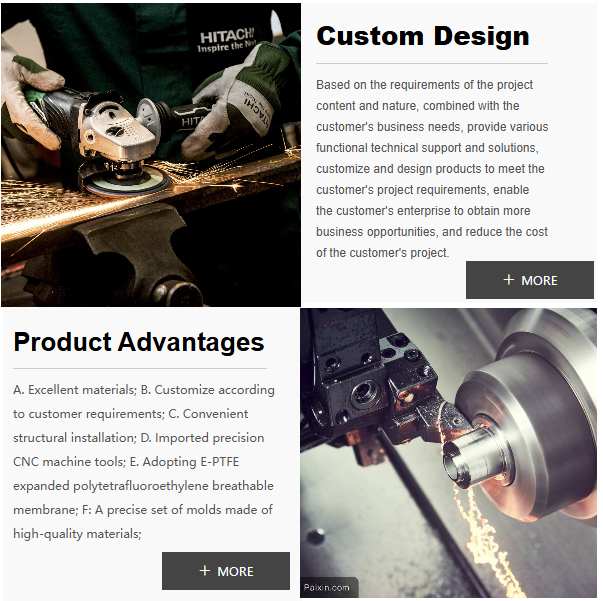Screen dimensions: 603x601
Task: Click the plus icon in Product Advantages' MORE button
Action: [205, 571]
